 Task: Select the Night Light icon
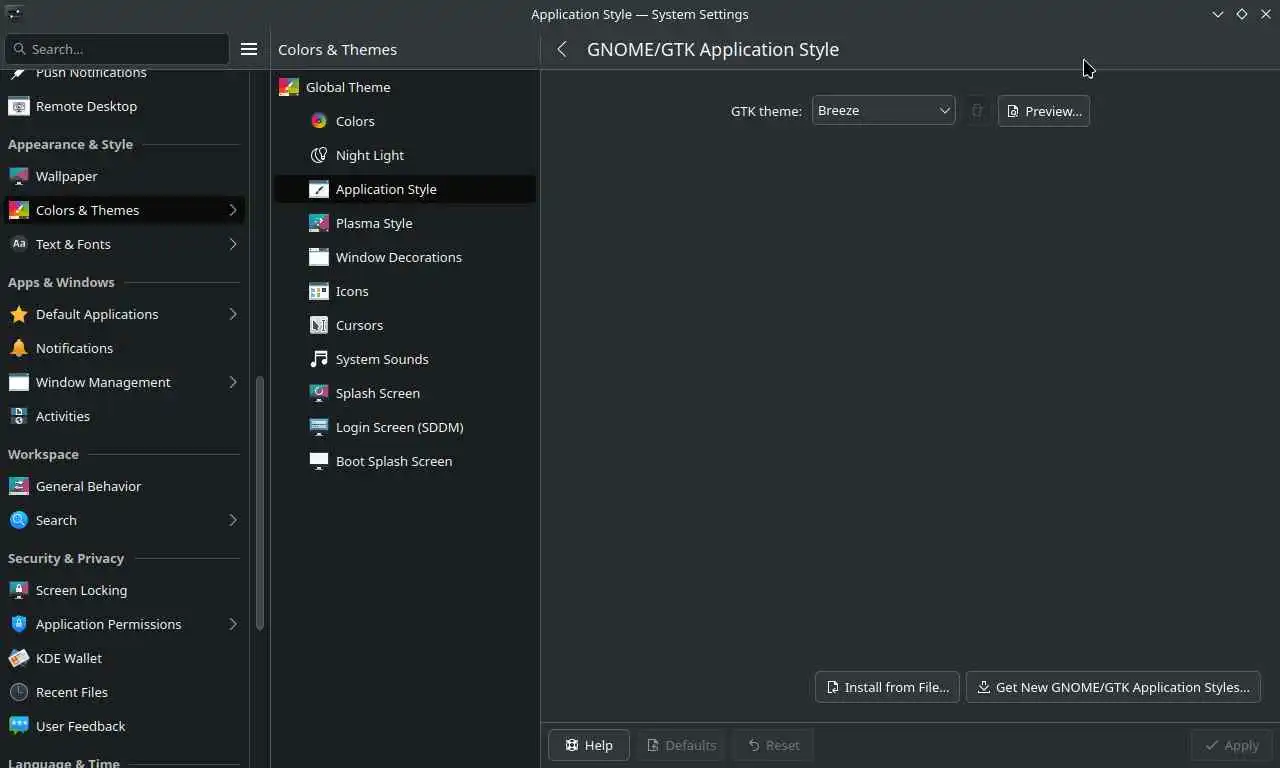click(x=319, y=155)
